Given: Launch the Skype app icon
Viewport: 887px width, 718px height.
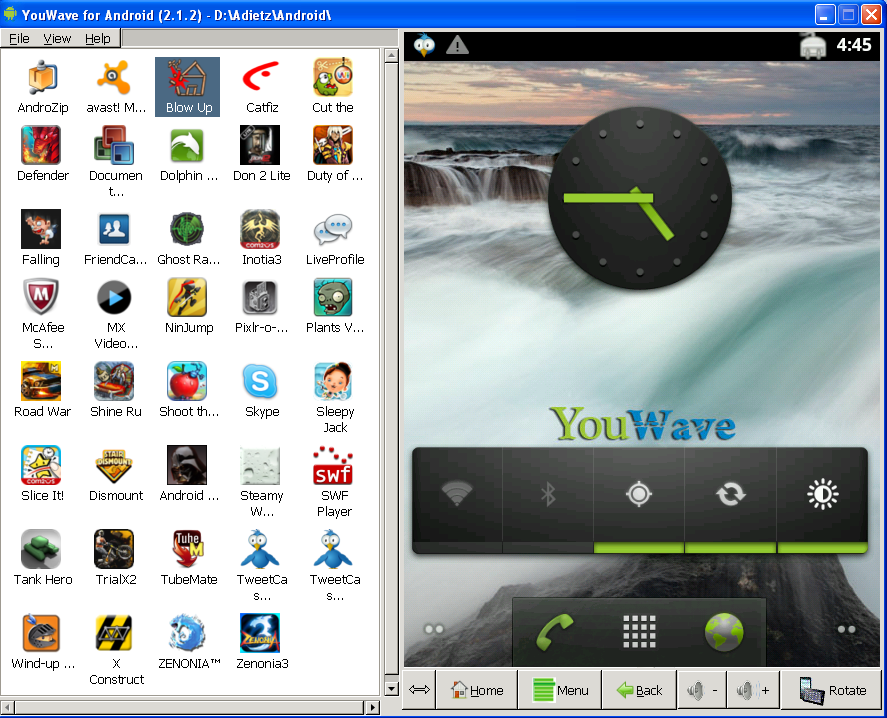Looking at the screenshot, I should (x=260, y=381).
